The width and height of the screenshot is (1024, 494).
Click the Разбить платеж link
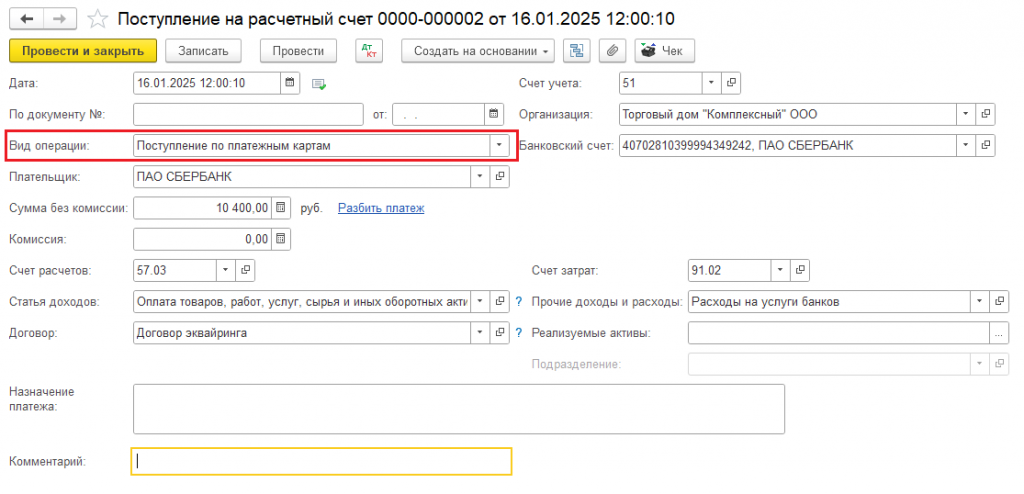pos(381,208)
